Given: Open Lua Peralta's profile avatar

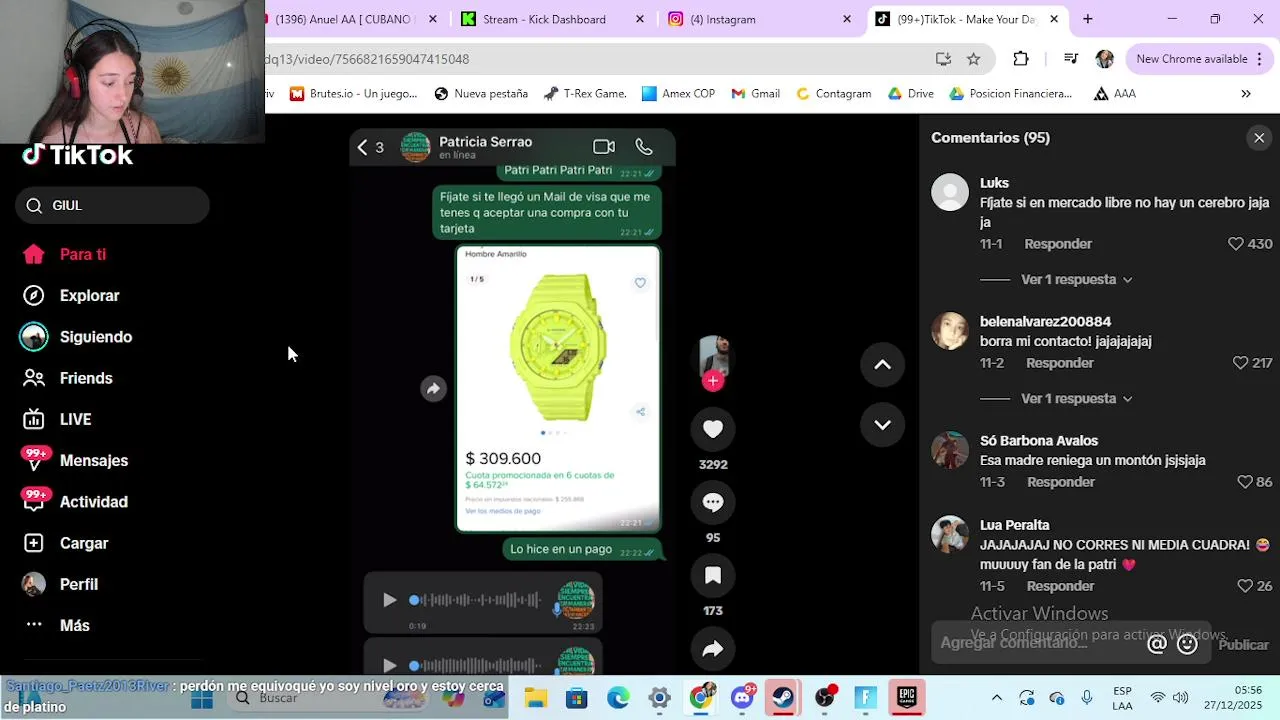Looking at the screenshot, I should pyautogui.click(x=950, y=534).
